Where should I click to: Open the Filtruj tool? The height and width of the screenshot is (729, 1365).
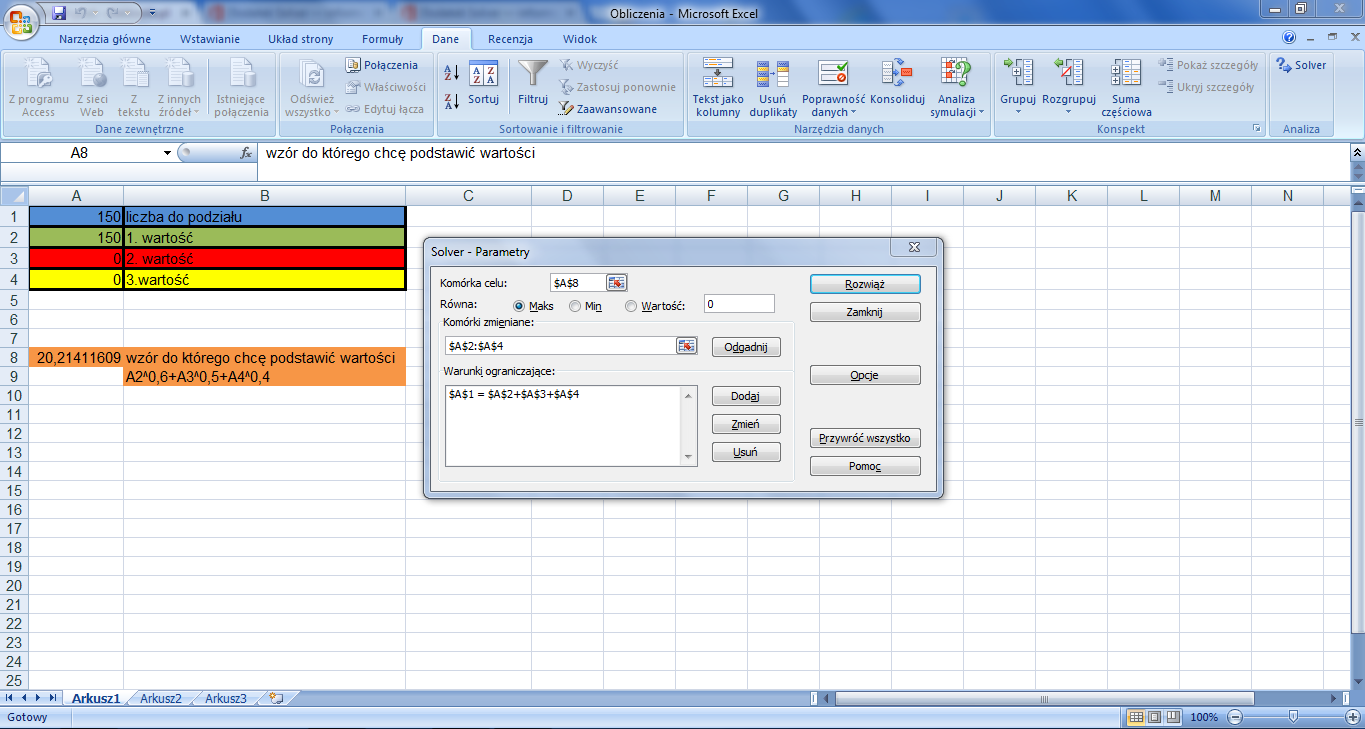[x=531, y=87]
